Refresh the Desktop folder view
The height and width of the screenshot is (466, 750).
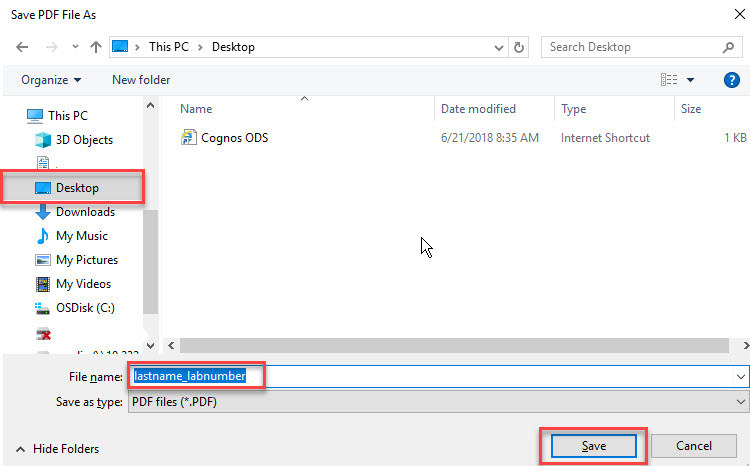518,47
